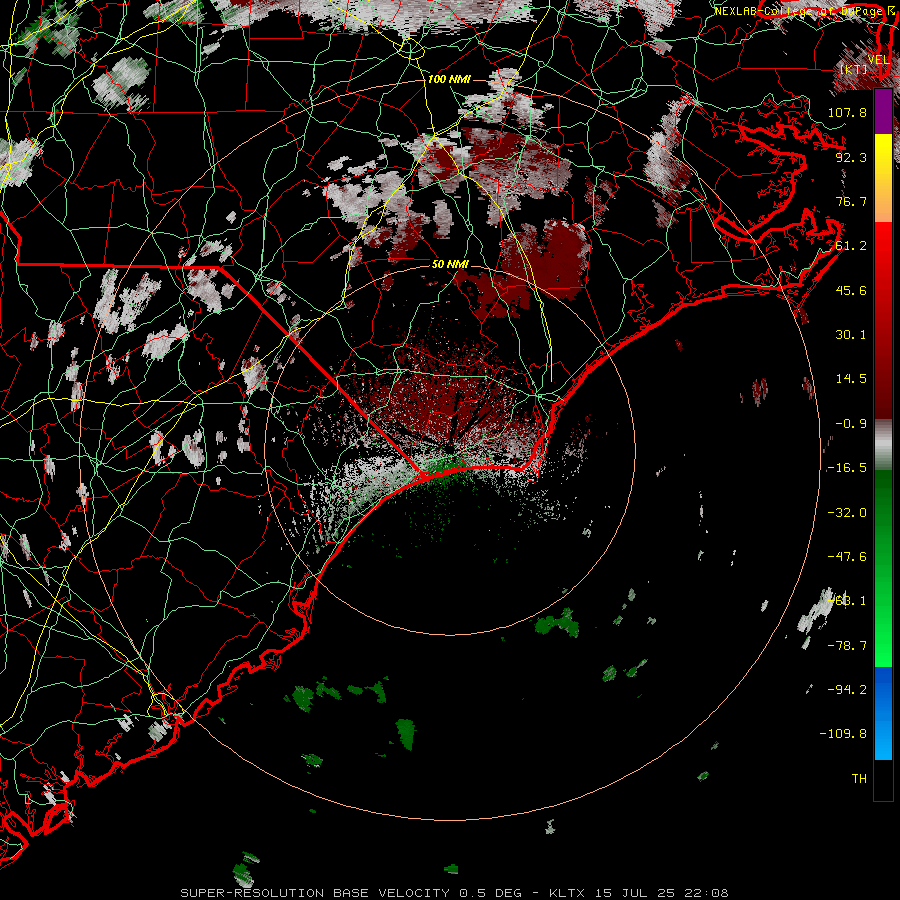Click the 50 NMI range ring label
The image size is (900, 900).
click(x=450, y=264)
